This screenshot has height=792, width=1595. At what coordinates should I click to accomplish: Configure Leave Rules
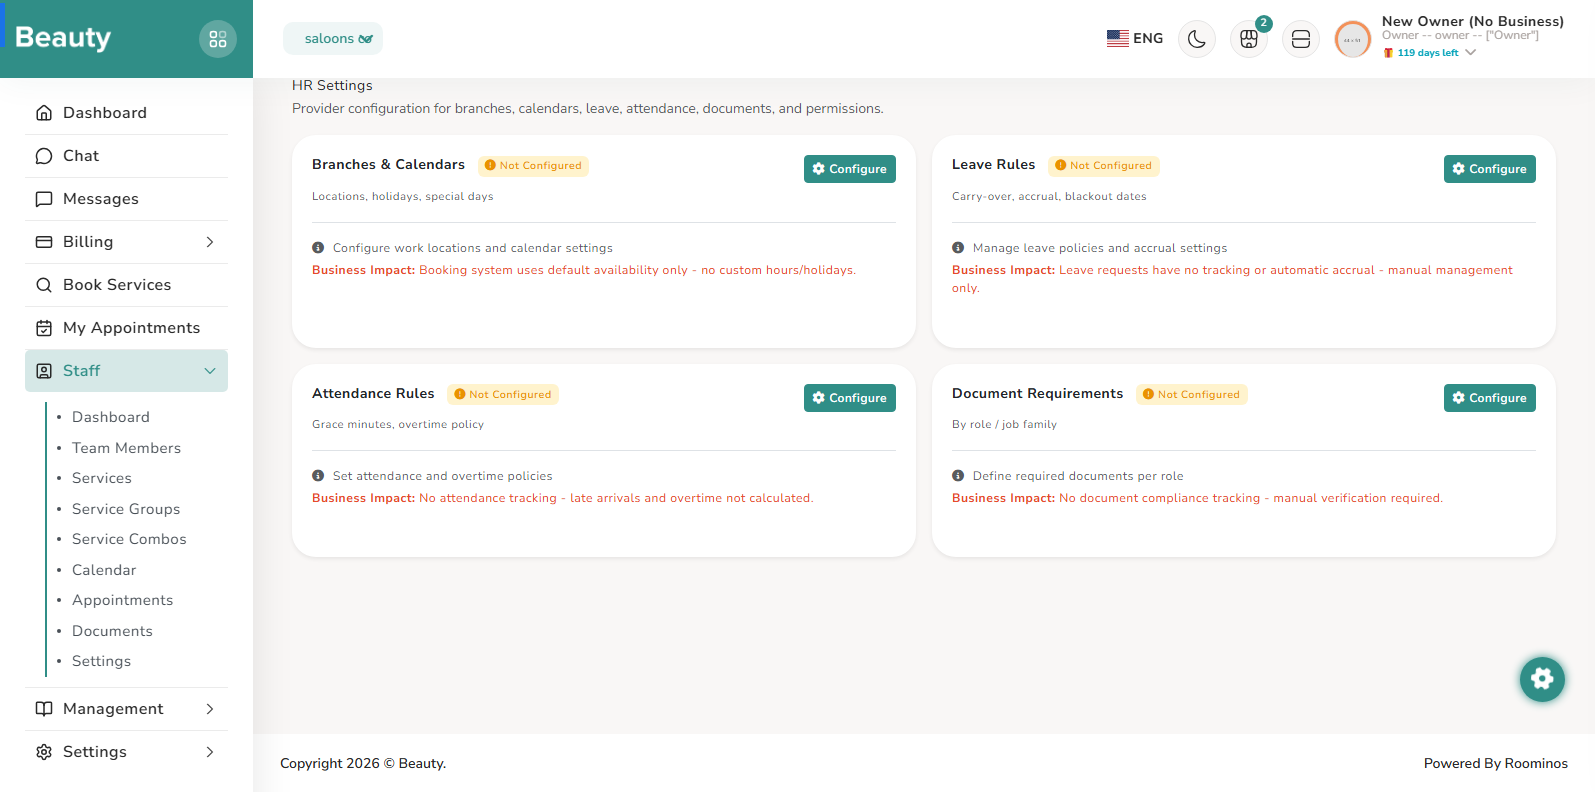1490,169
